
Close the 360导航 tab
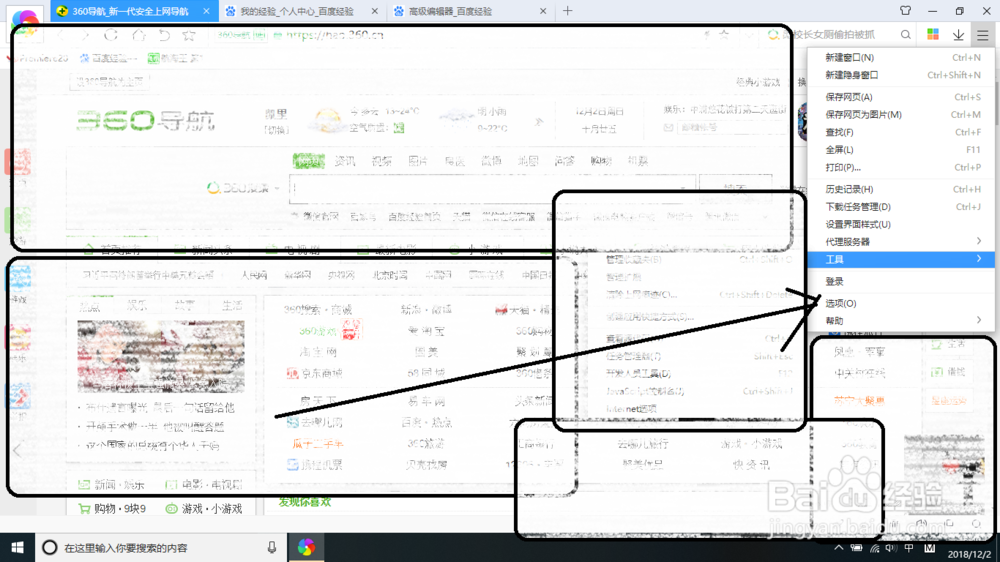pyautogui.click(x=206, y=11)
